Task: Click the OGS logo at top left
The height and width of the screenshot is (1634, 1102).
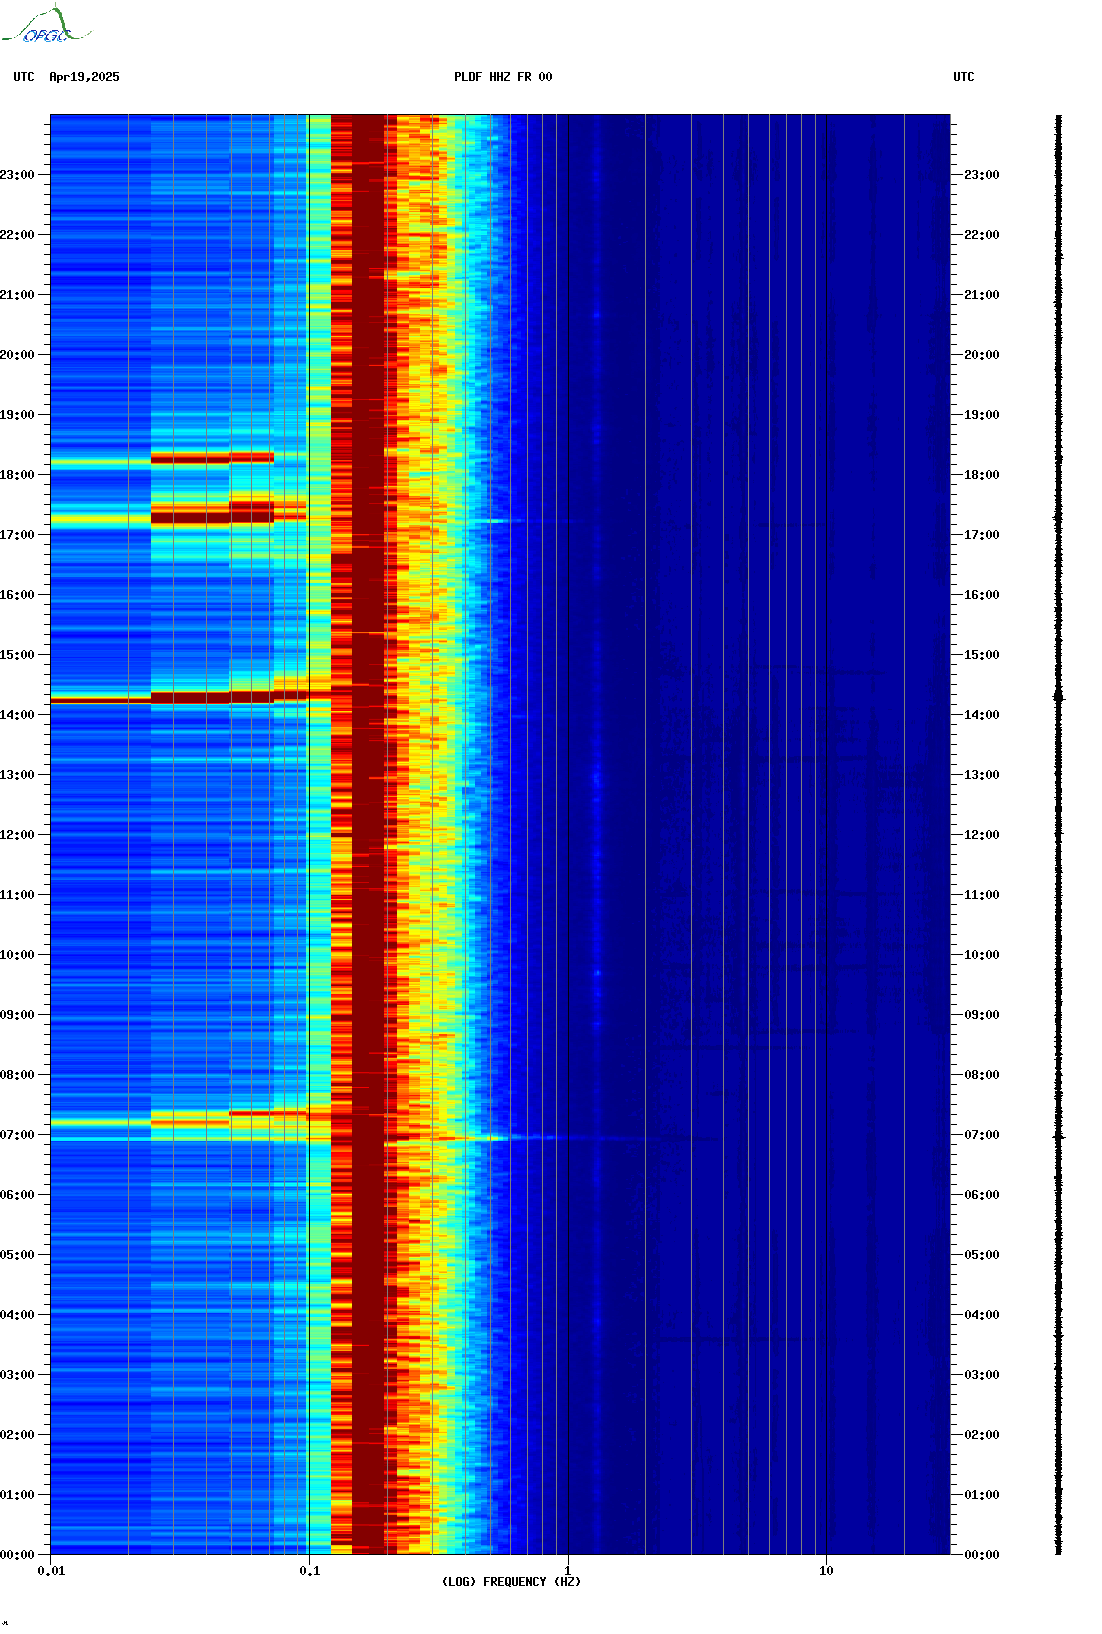Action: coord(46,25)
